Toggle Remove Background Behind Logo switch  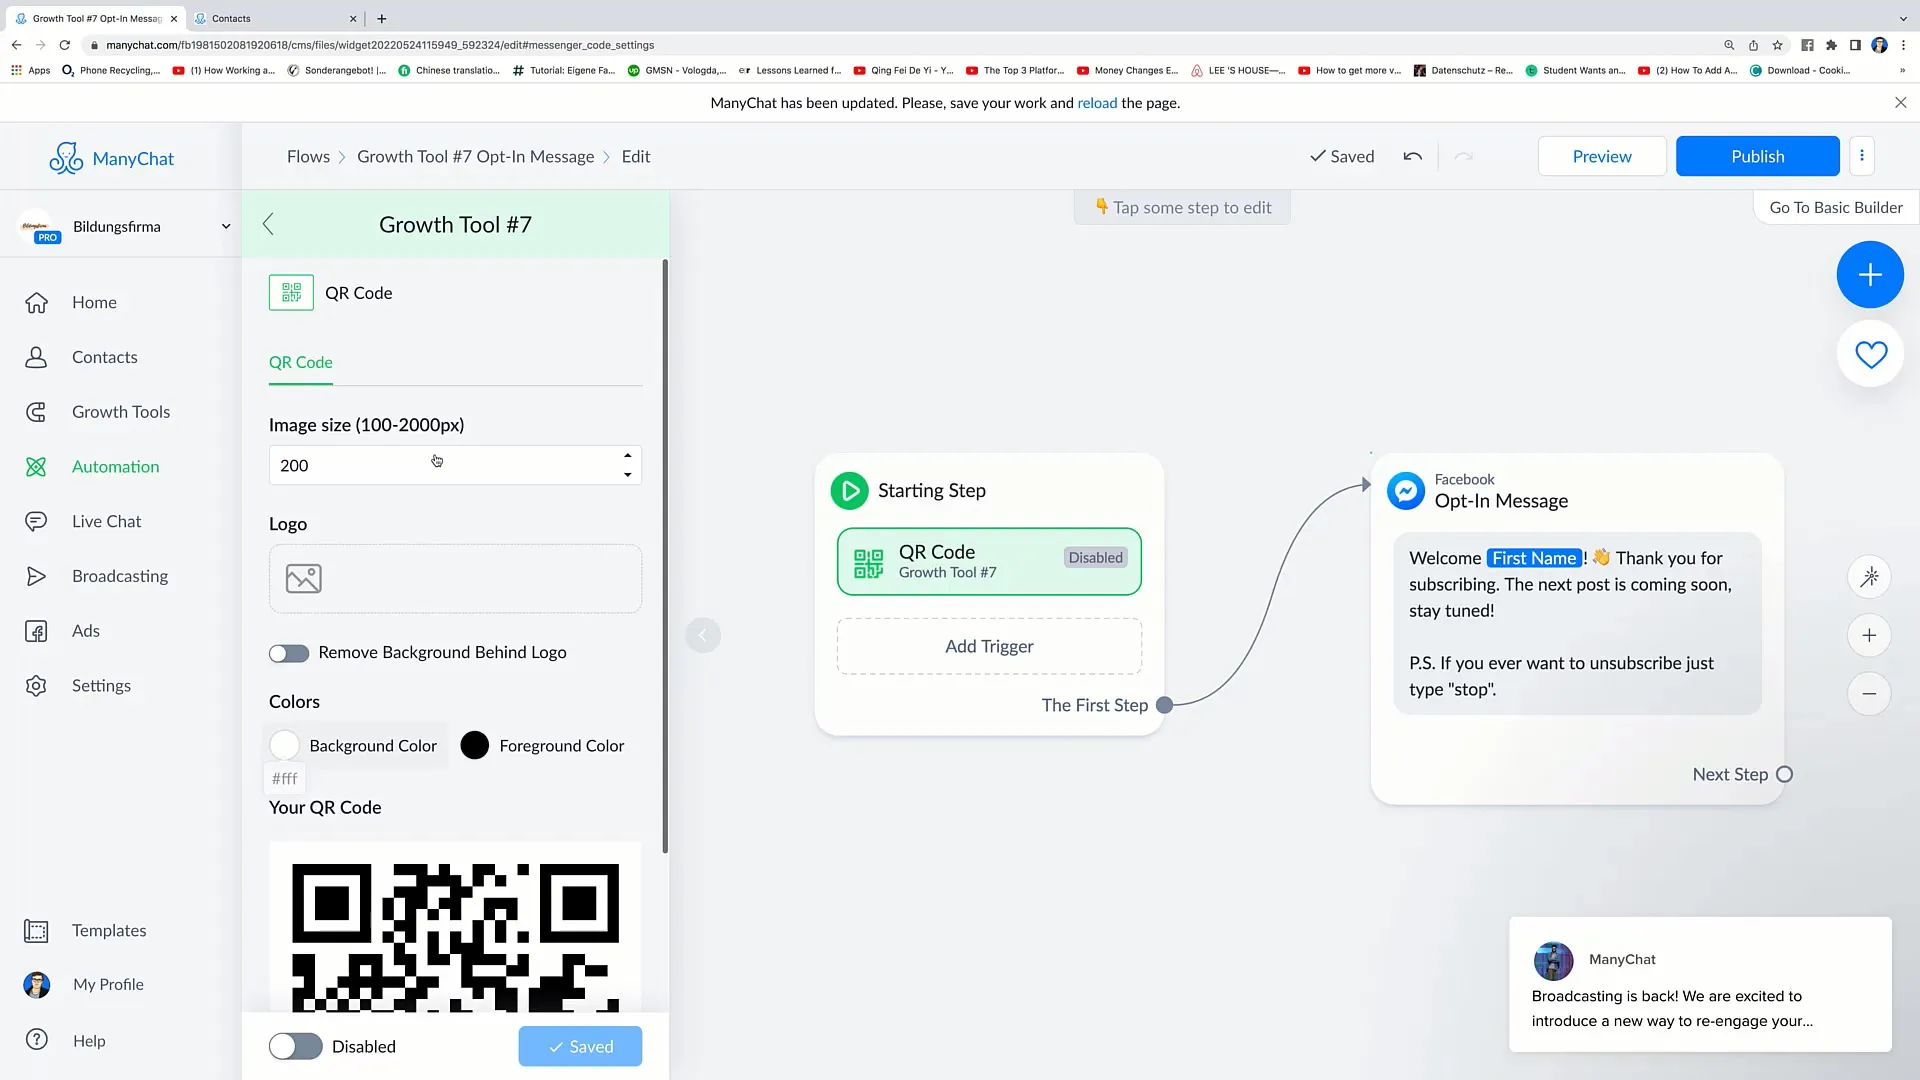[x=290, y=653]
